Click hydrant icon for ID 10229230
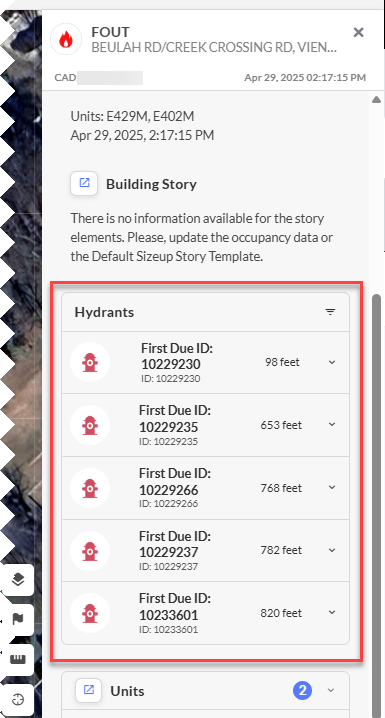385x718 pixels. pos(90,363)
